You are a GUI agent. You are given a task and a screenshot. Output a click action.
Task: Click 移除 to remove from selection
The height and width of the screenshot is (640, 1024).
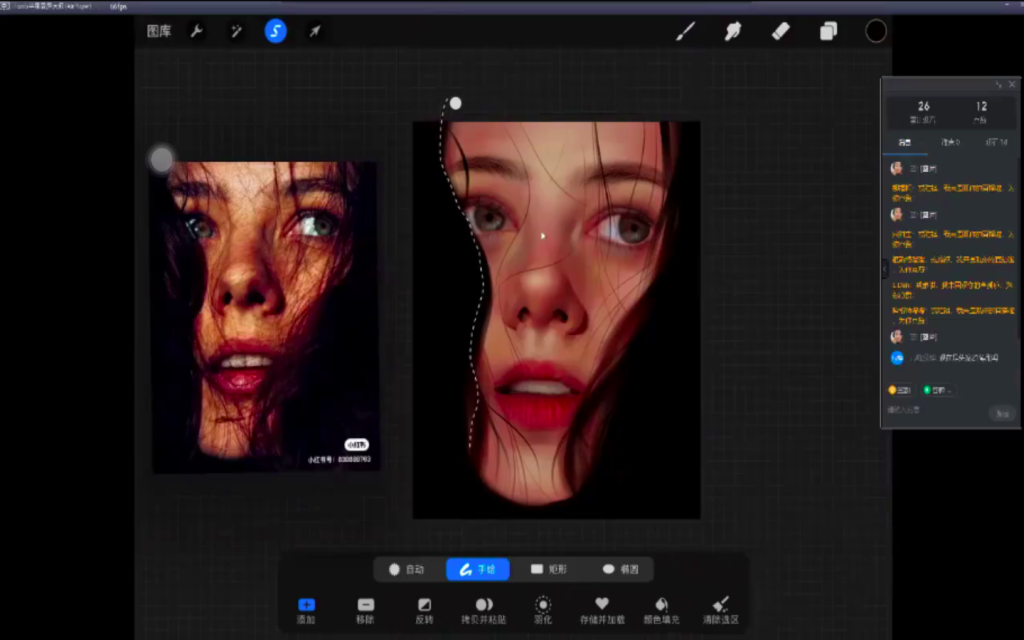365,610
